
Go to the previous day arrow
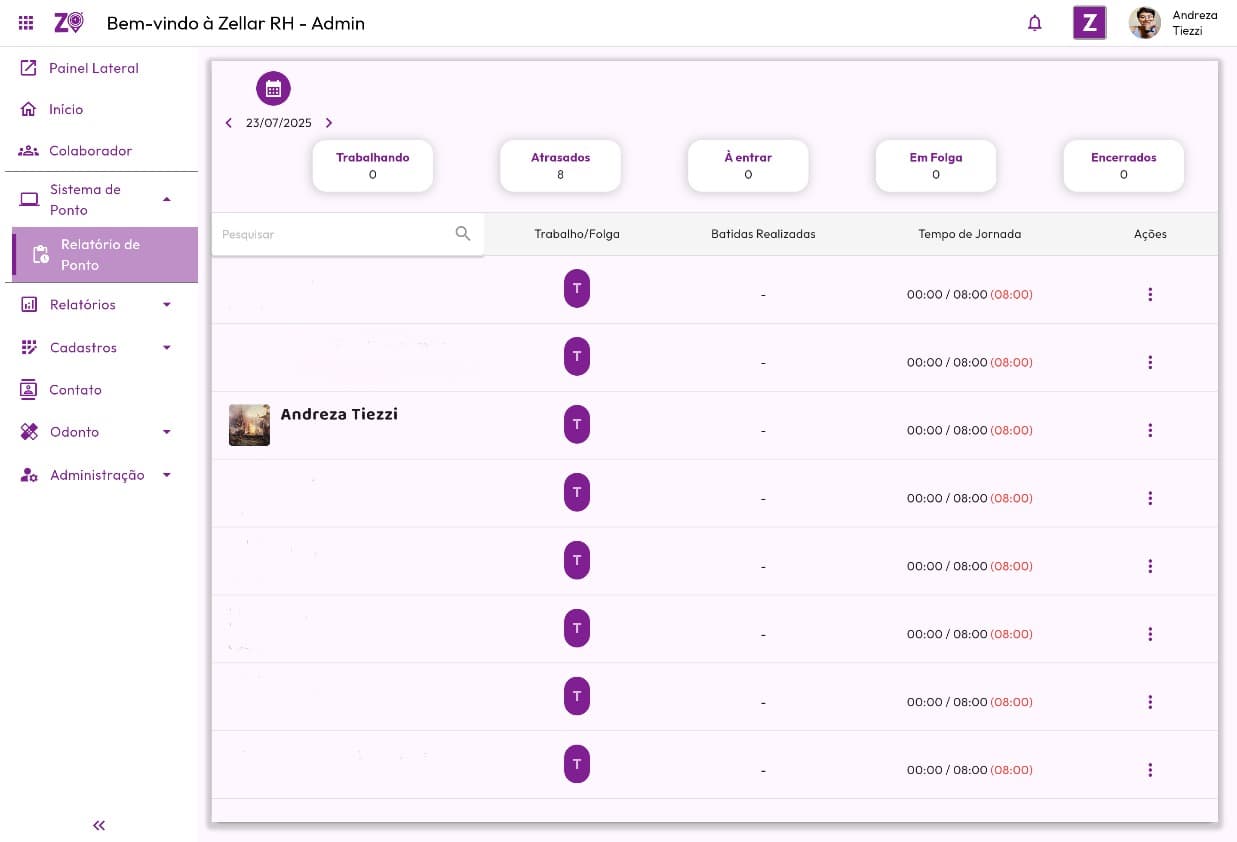[x=229, y=123]
